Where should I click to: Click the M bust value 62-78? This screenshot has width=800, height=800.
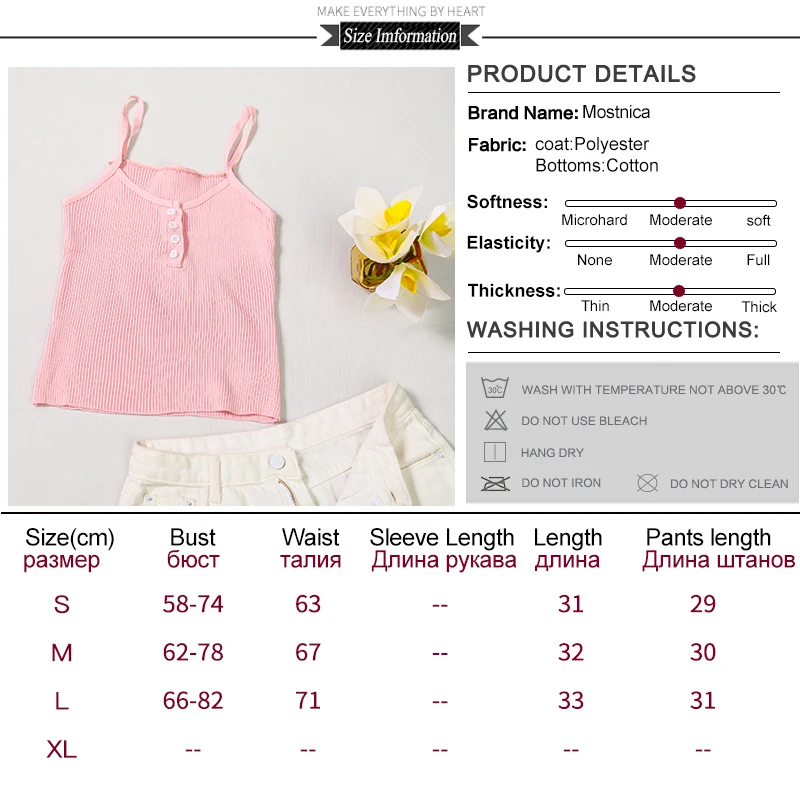point(193,653)
